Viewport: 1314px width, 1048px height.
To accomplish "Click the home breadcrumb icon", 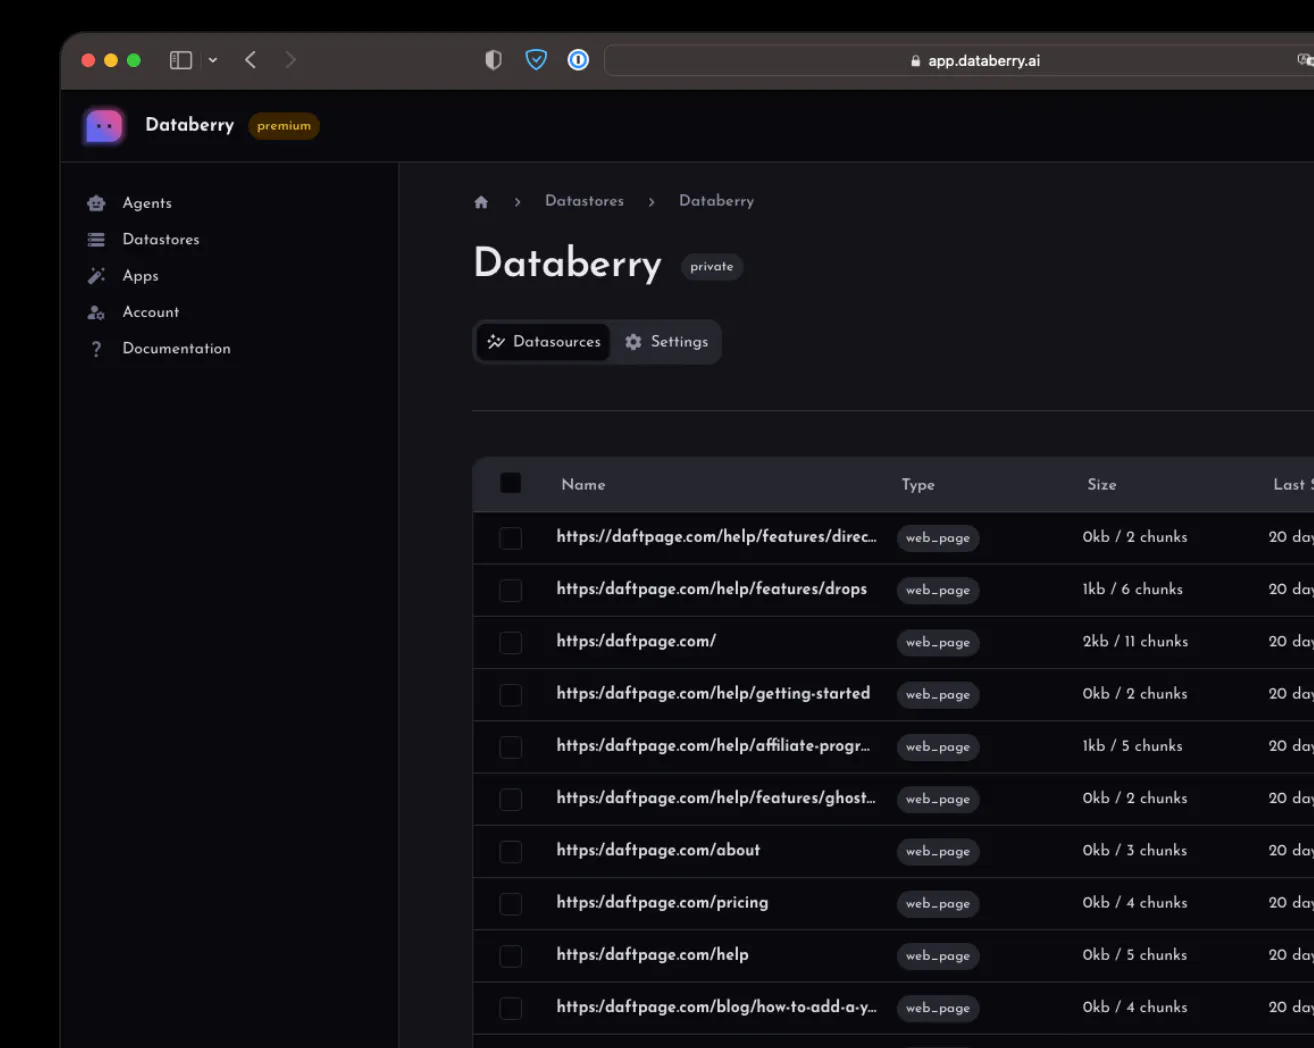I will point(481,202).
